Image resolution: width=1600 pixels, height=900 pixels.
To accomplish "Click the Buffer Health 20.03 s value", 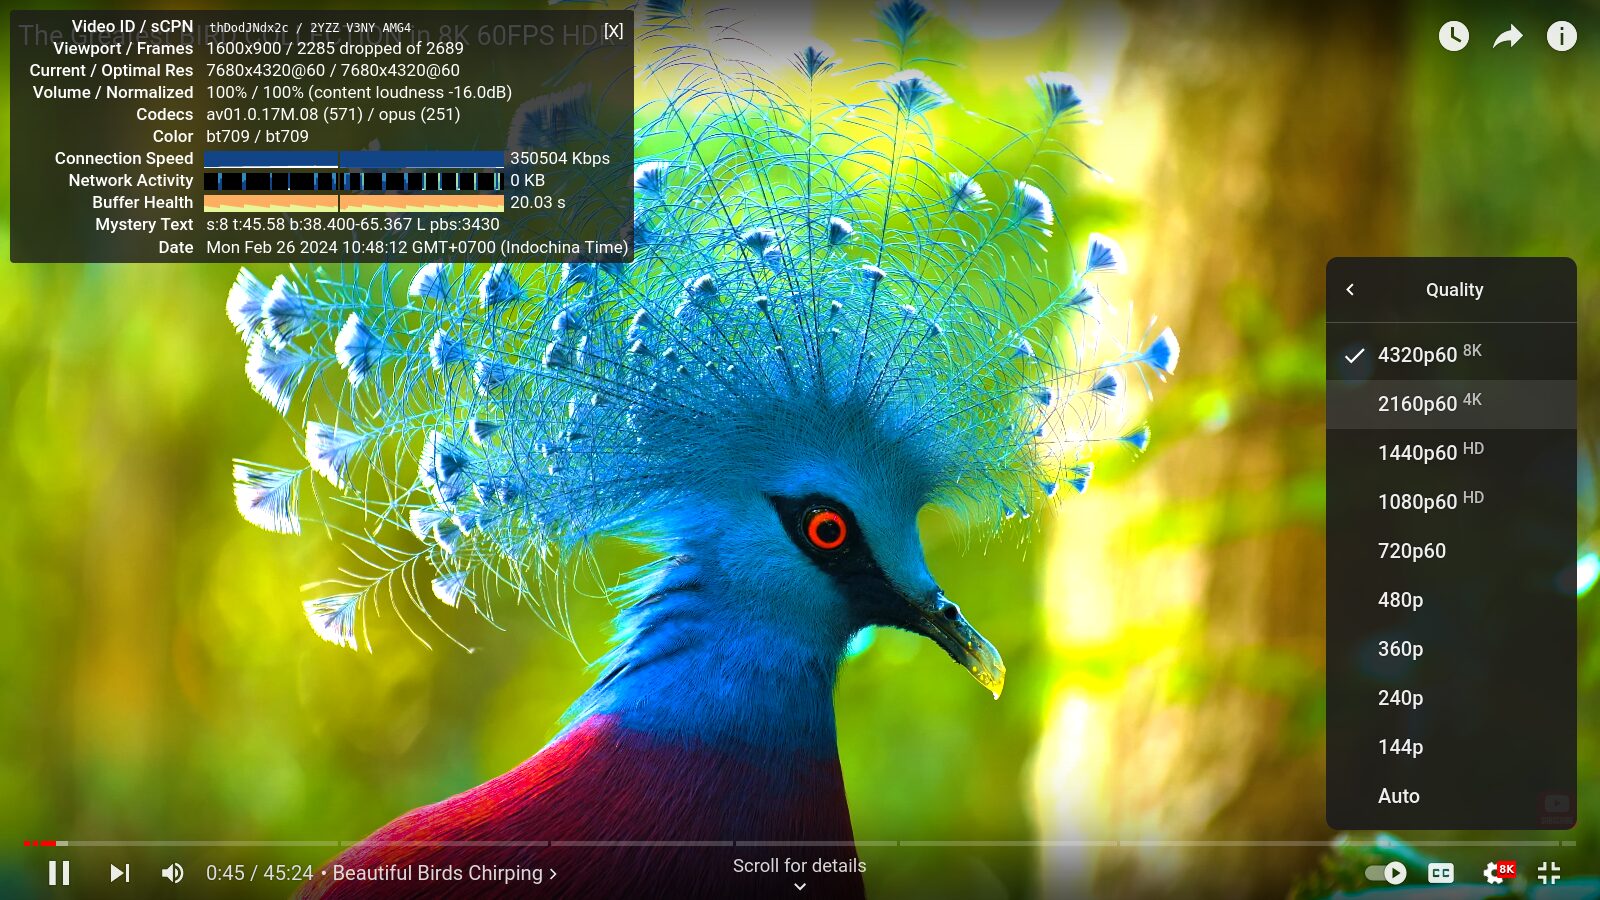I will coord(538,202).
